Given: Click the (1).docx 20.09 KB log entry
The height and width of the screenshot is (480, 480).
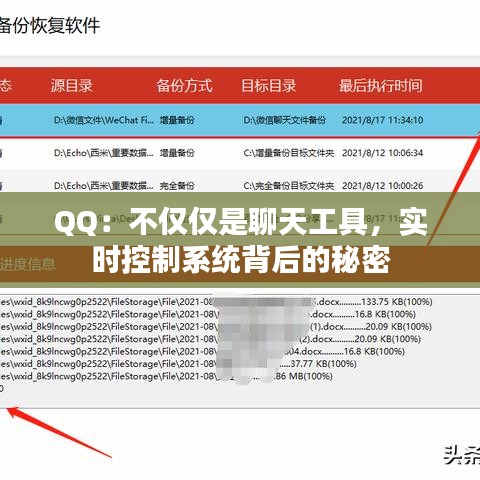Looking at the screenshot, I should click(216, 327).
